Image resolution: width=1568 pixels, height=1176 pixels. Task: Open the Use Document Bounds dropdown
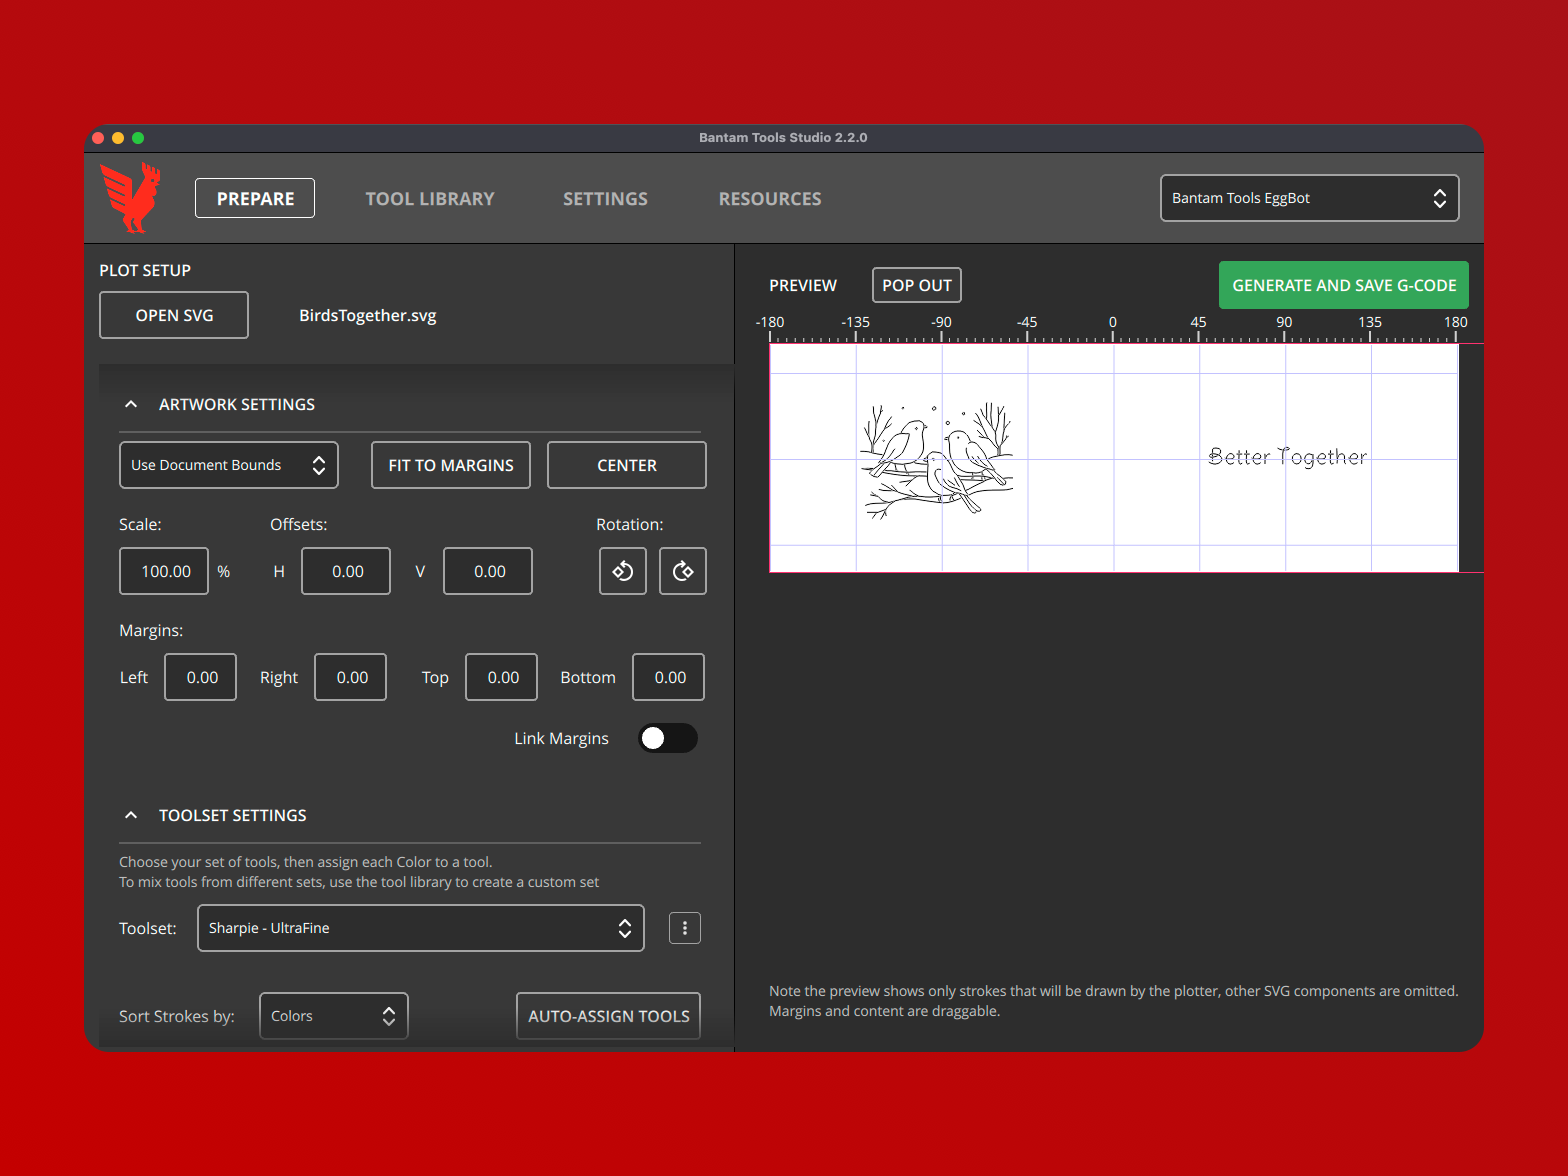tap(228, 465)
